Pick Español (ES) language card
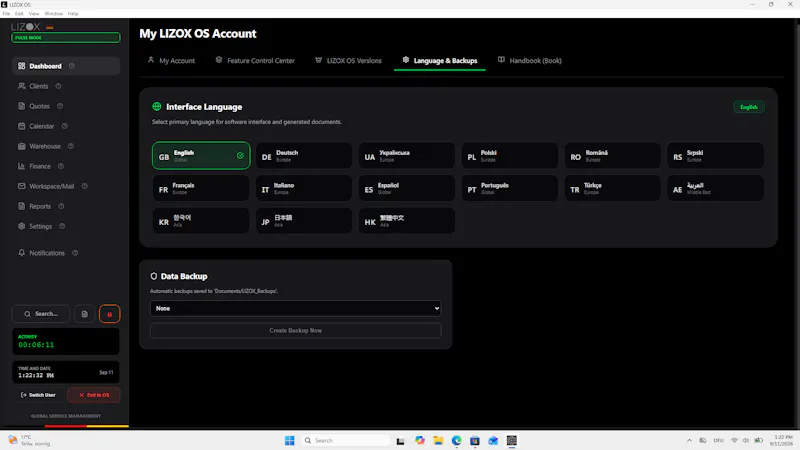Viewport: 800px width, 450px height. click(407, 188)
